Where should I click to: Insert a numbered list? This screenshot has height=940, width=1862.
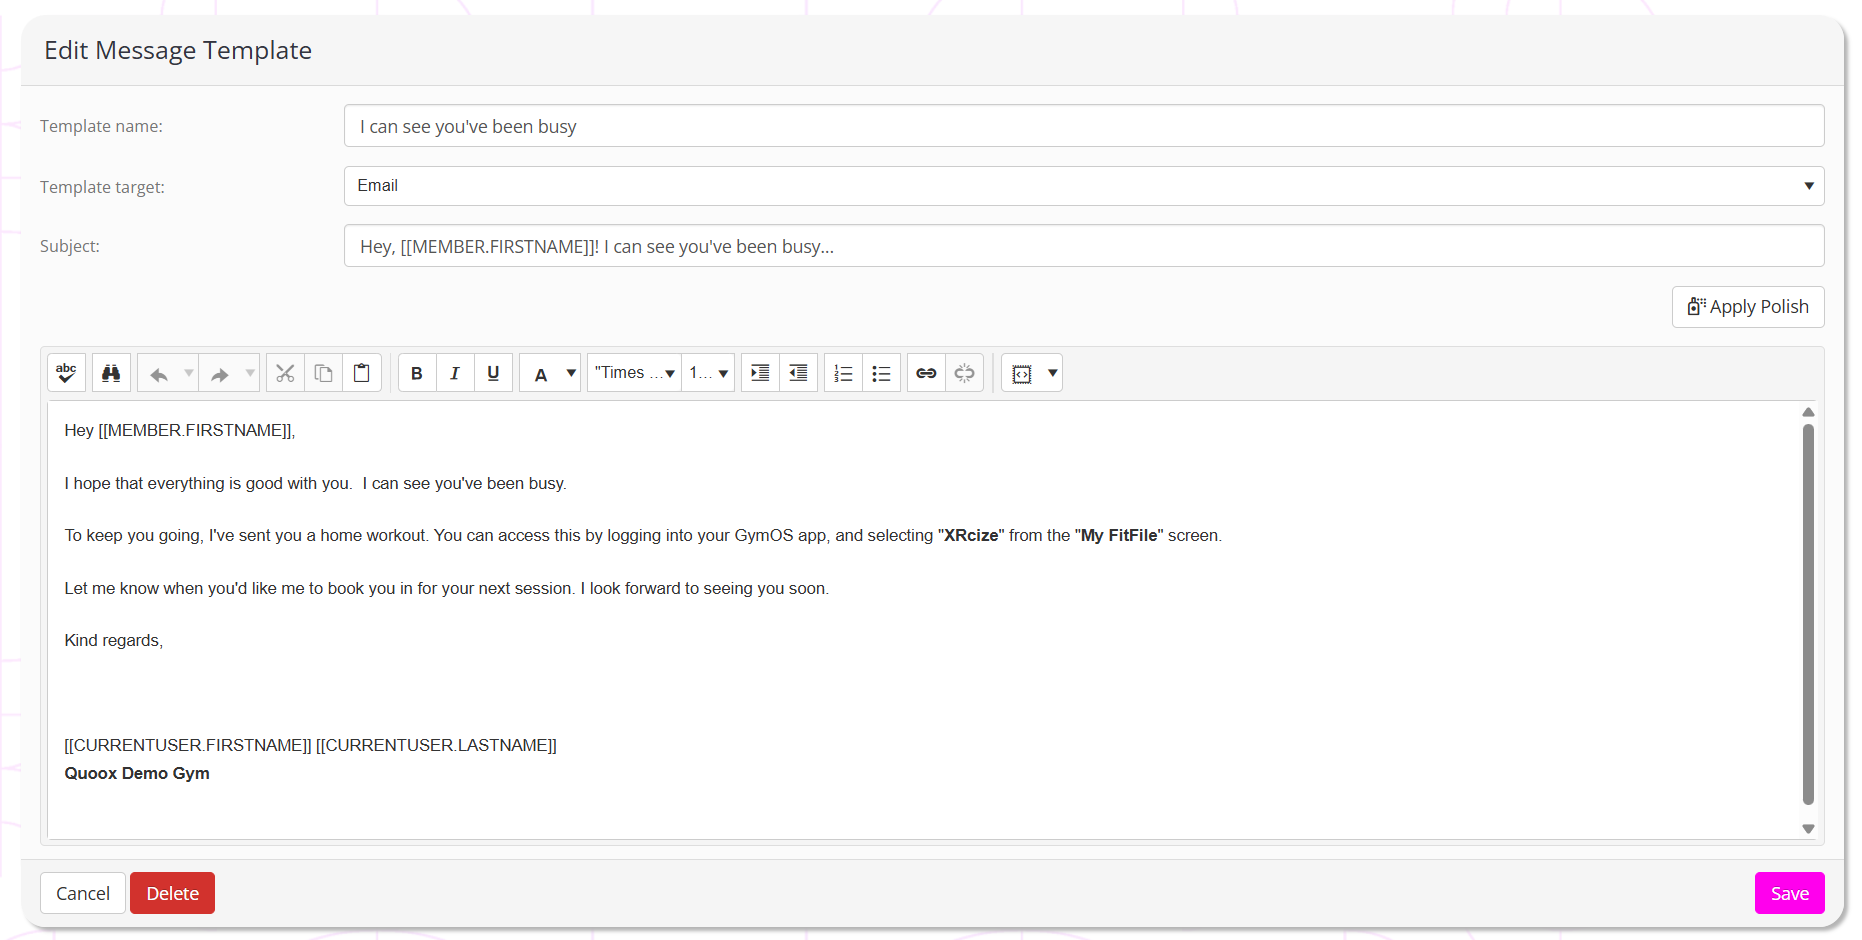pos(843,373)
